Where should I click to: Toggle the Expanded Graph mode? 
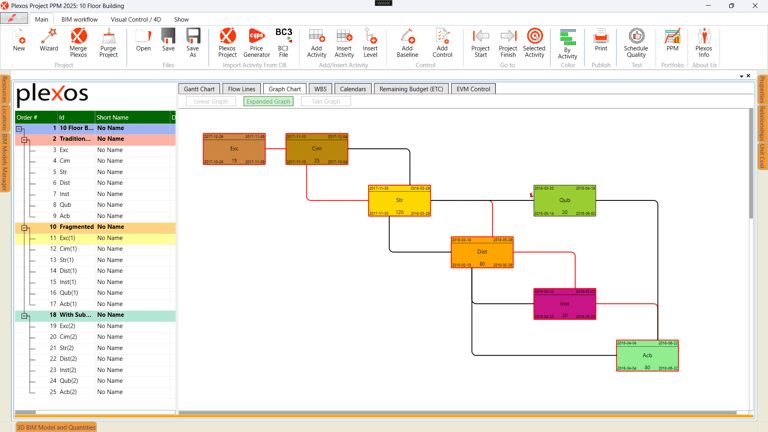(268, 101)
